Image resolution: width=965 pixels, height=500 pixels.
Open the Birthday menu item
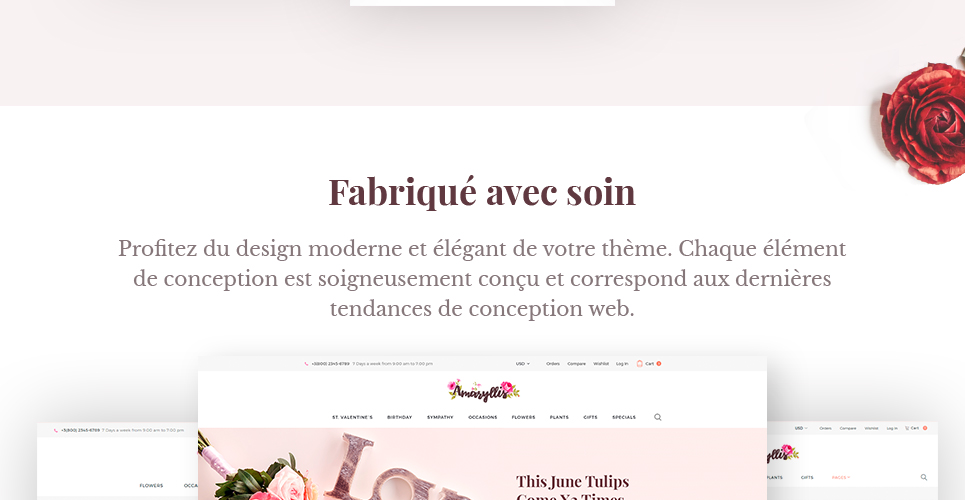point(399,417)
